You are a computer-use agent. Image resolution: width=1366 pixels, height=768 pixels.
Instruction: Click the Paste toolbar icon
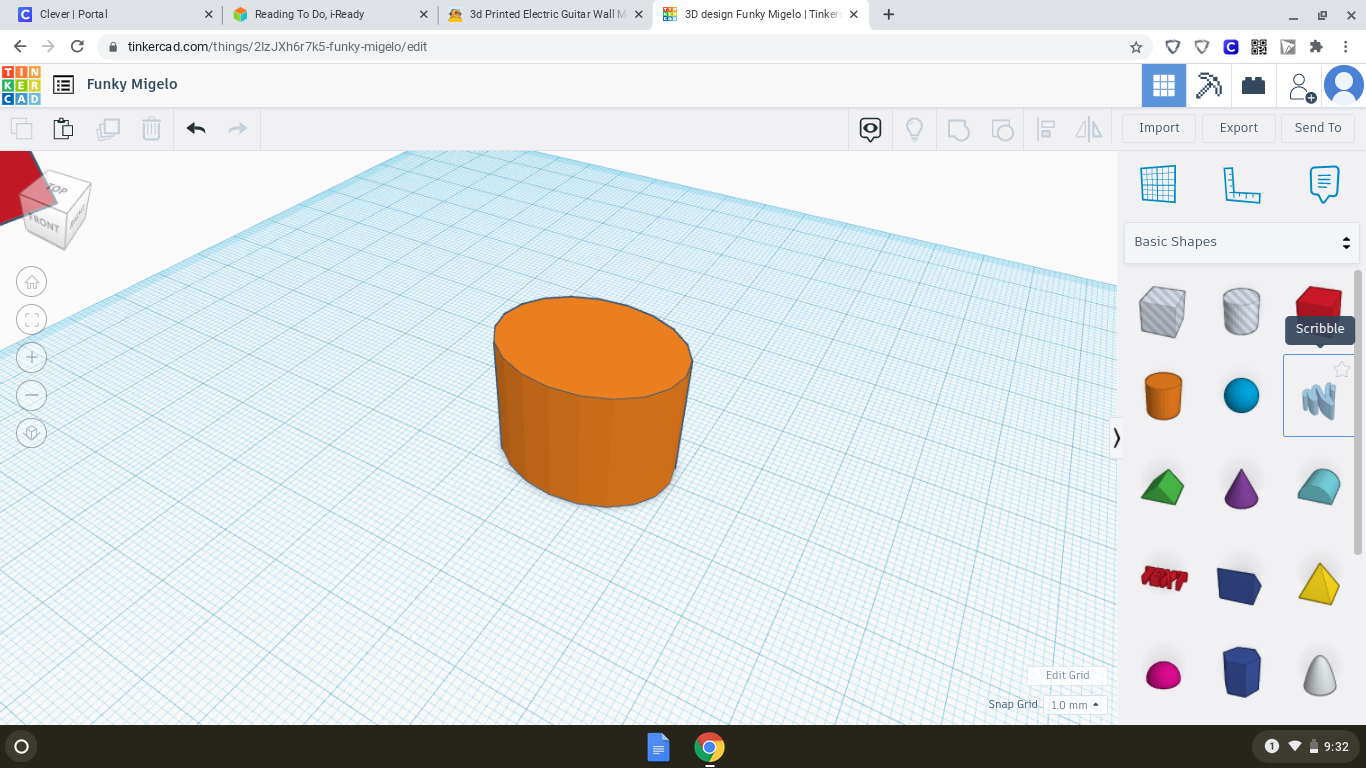click(63, 129)
